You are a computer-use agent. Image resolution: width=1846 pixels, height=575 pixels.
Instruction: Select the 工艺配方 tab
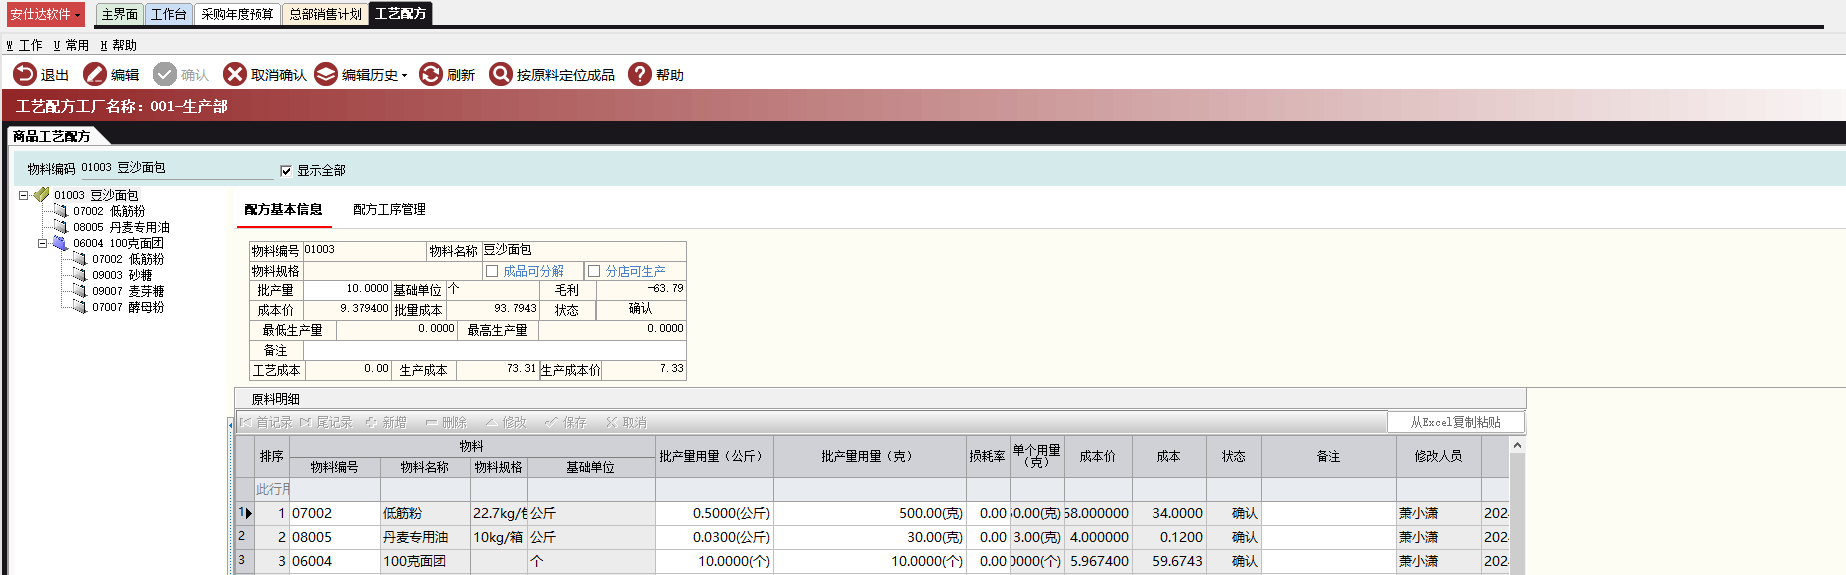point(400,14)
